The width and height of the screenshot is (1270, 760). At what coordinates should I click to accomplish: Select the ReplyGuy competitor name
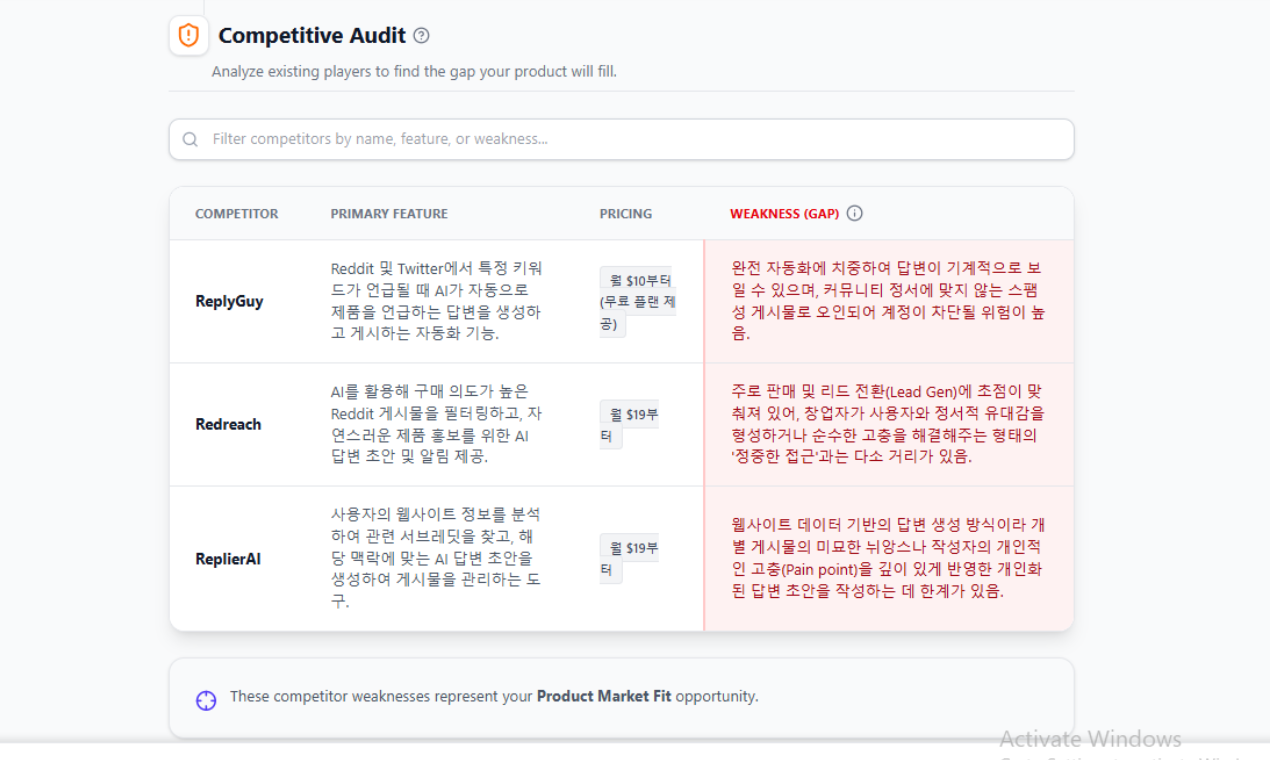pos(229,301)
